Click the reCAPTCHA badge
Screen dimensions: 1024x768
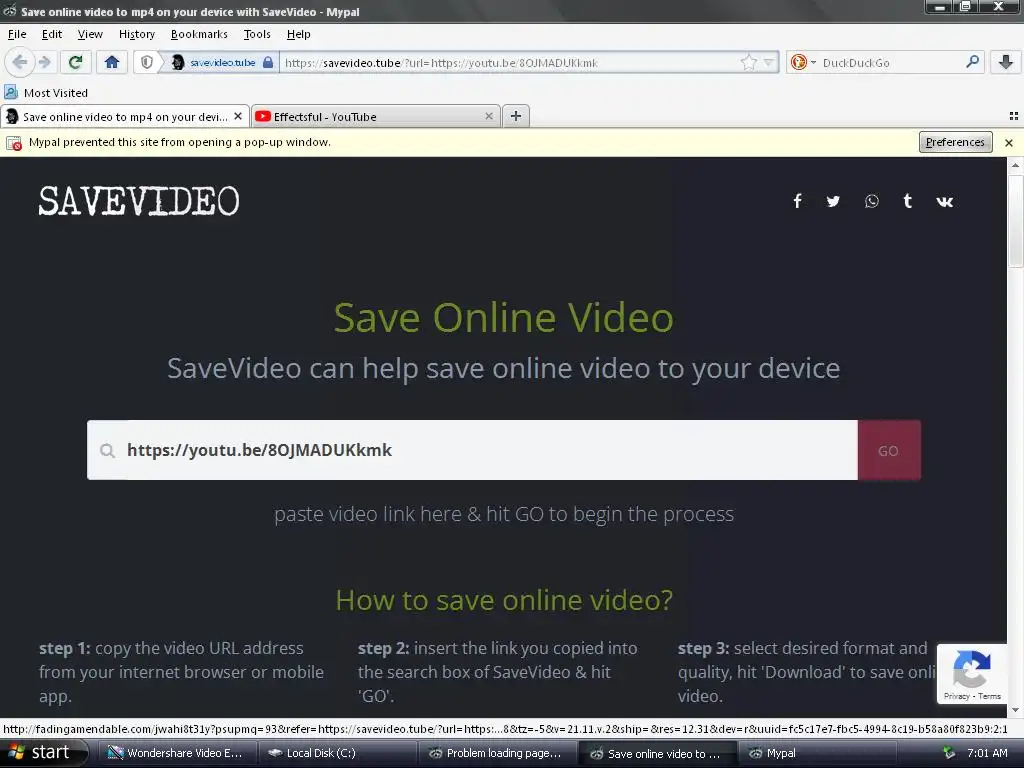point(971,673)
